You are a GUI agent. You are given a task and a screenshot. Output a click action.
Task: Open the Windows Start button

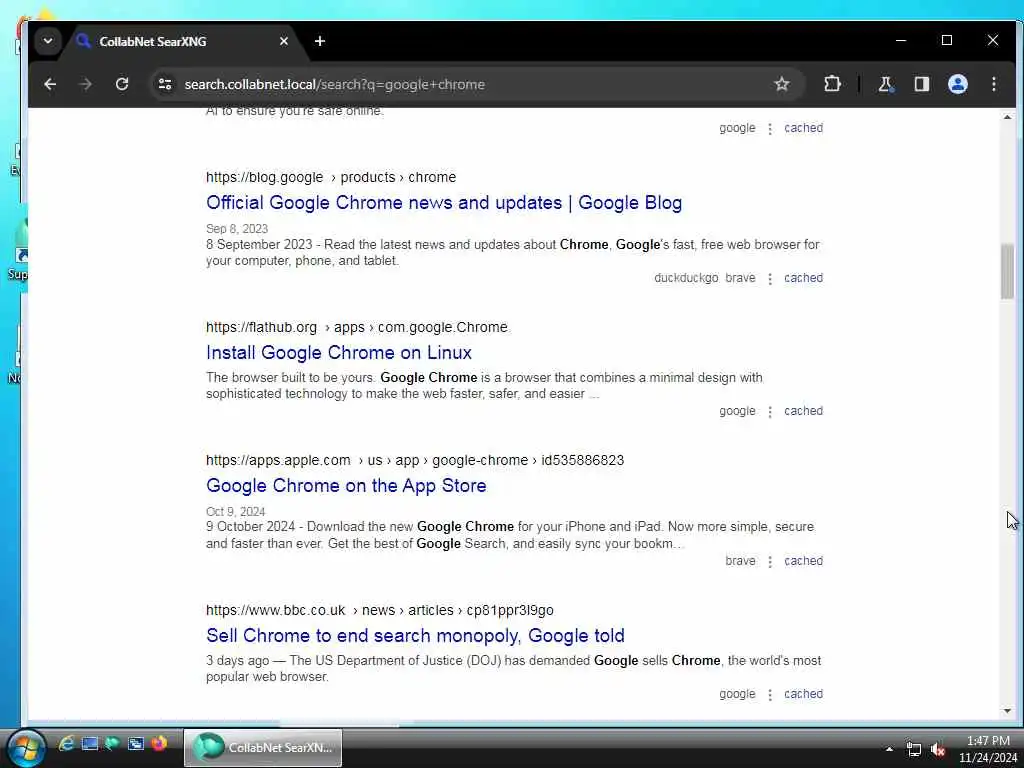click(26, 747)
